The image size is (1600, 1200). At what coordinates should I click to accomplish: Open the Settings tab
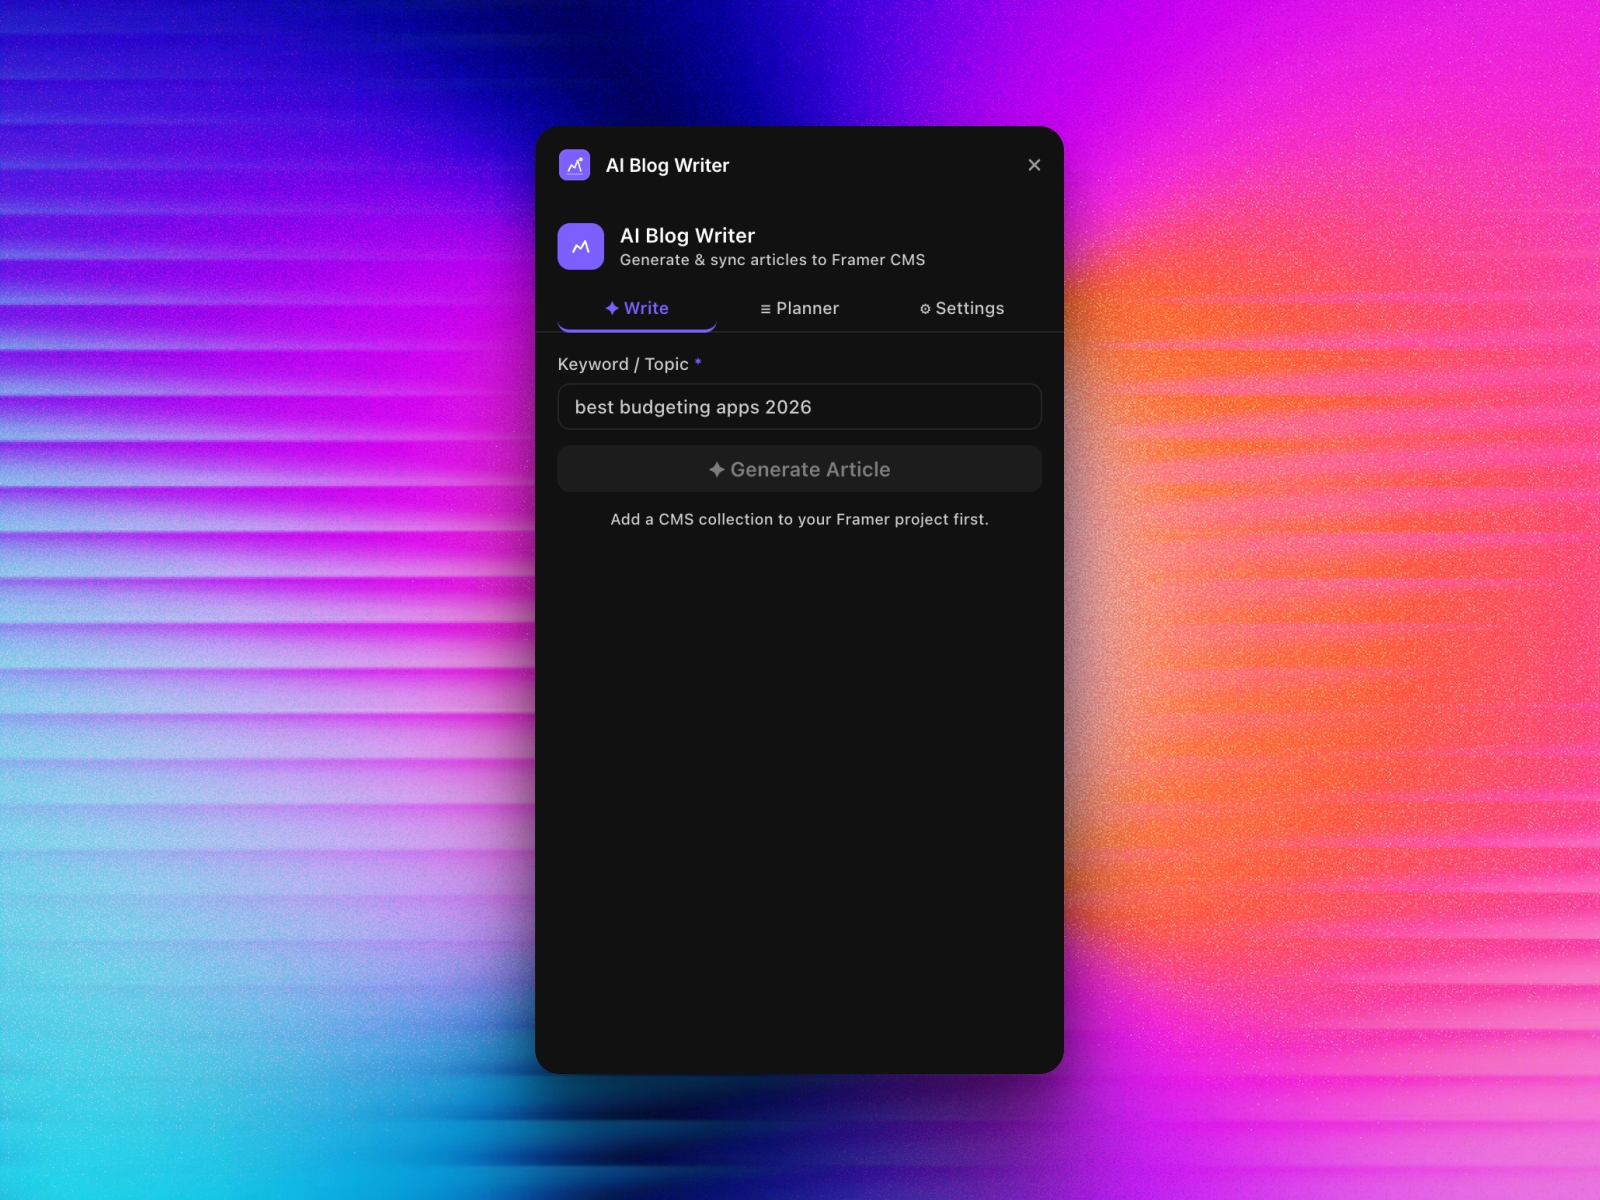pyautogui.click(x=961, y=308)
